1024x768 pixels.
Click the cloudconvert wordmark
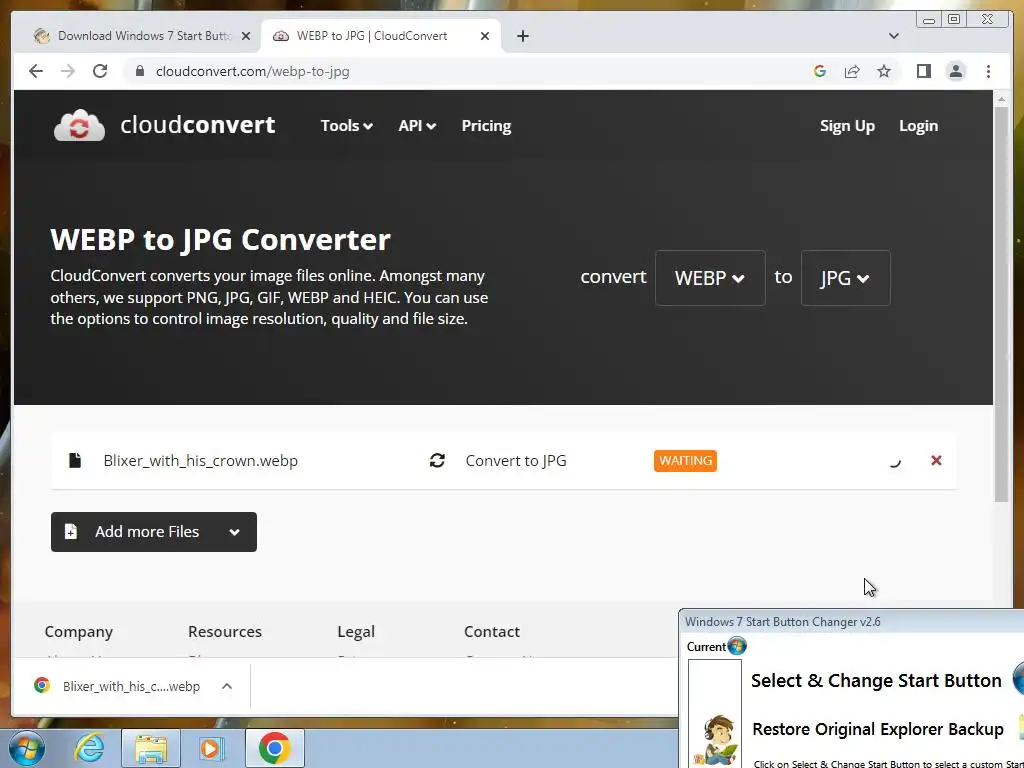click(197, 125)
